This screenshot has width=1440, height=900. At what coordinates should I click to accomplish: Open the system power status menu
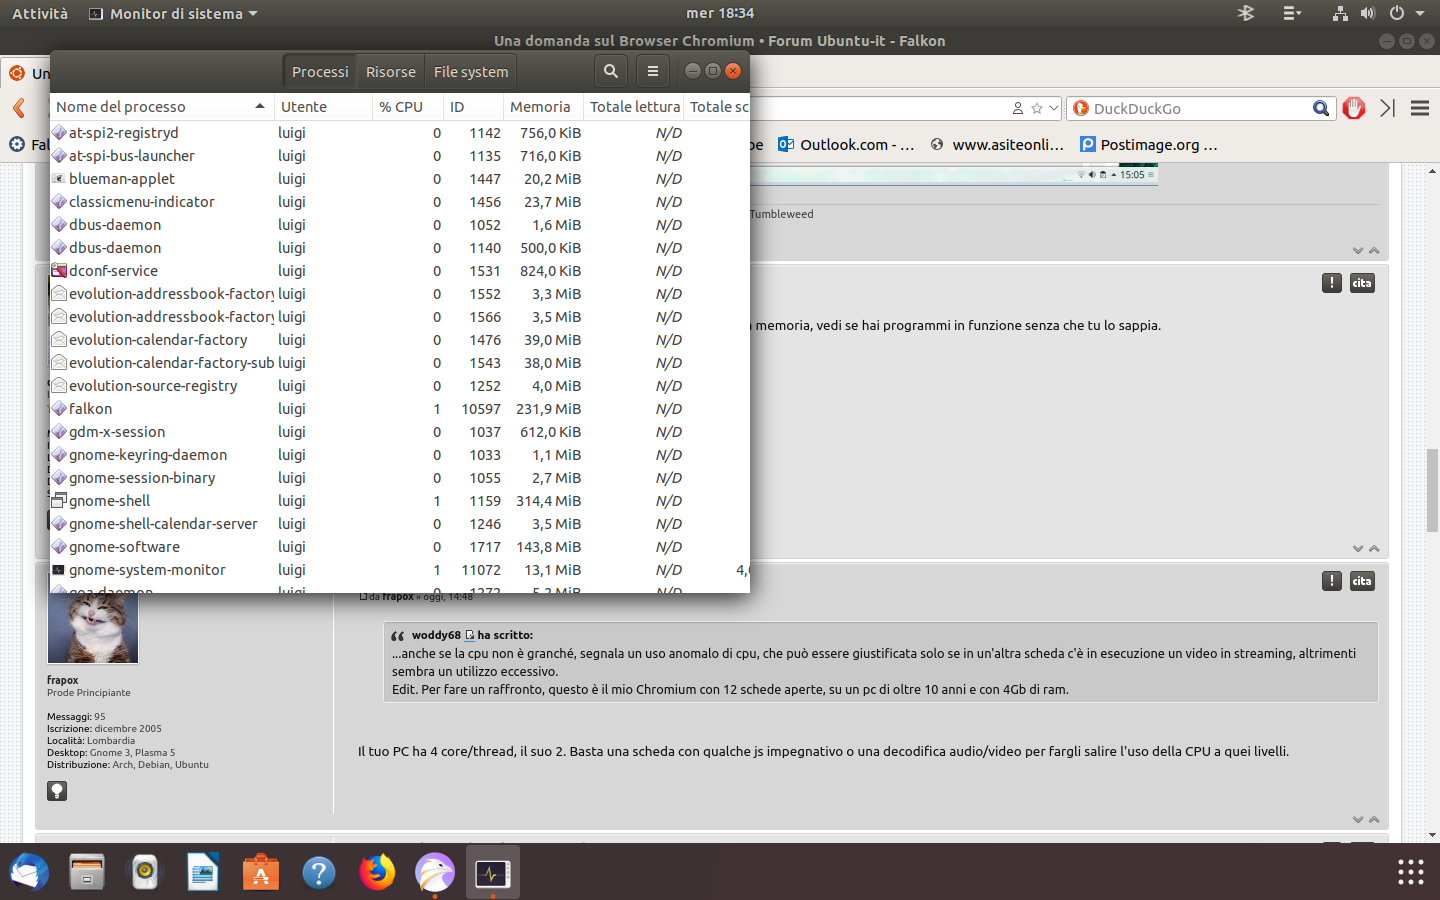coord(1406,14)
